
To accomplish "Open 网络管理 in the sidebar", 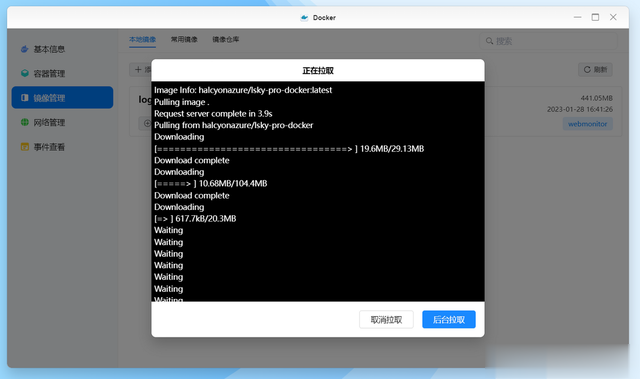I will pyautogui.click(x=62, y=122).
